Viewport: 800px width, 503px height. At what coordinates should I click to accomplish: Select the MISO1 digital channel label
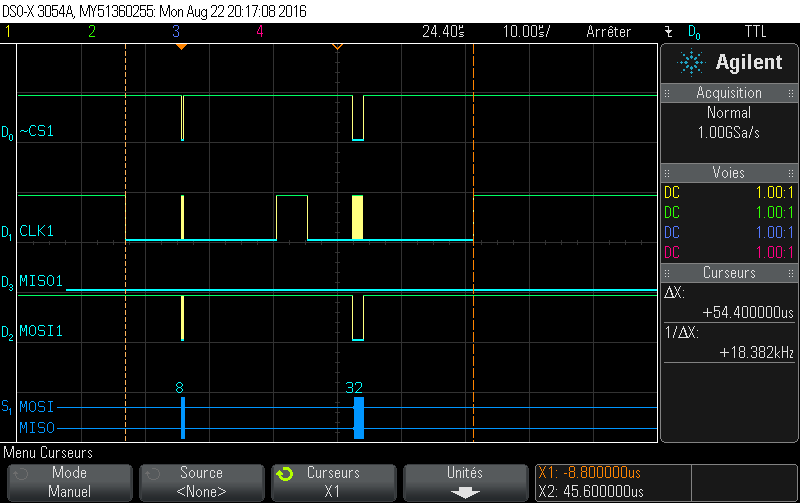41,281
